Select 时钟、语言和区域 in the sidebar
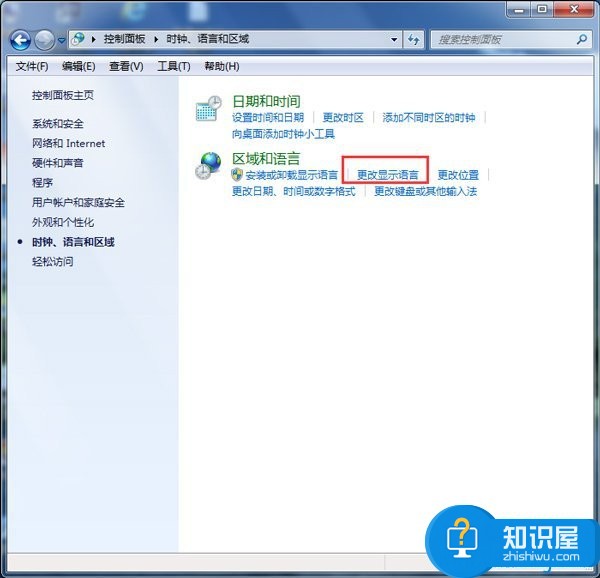This screenshot has width=600, height=578. pos(73,242)
